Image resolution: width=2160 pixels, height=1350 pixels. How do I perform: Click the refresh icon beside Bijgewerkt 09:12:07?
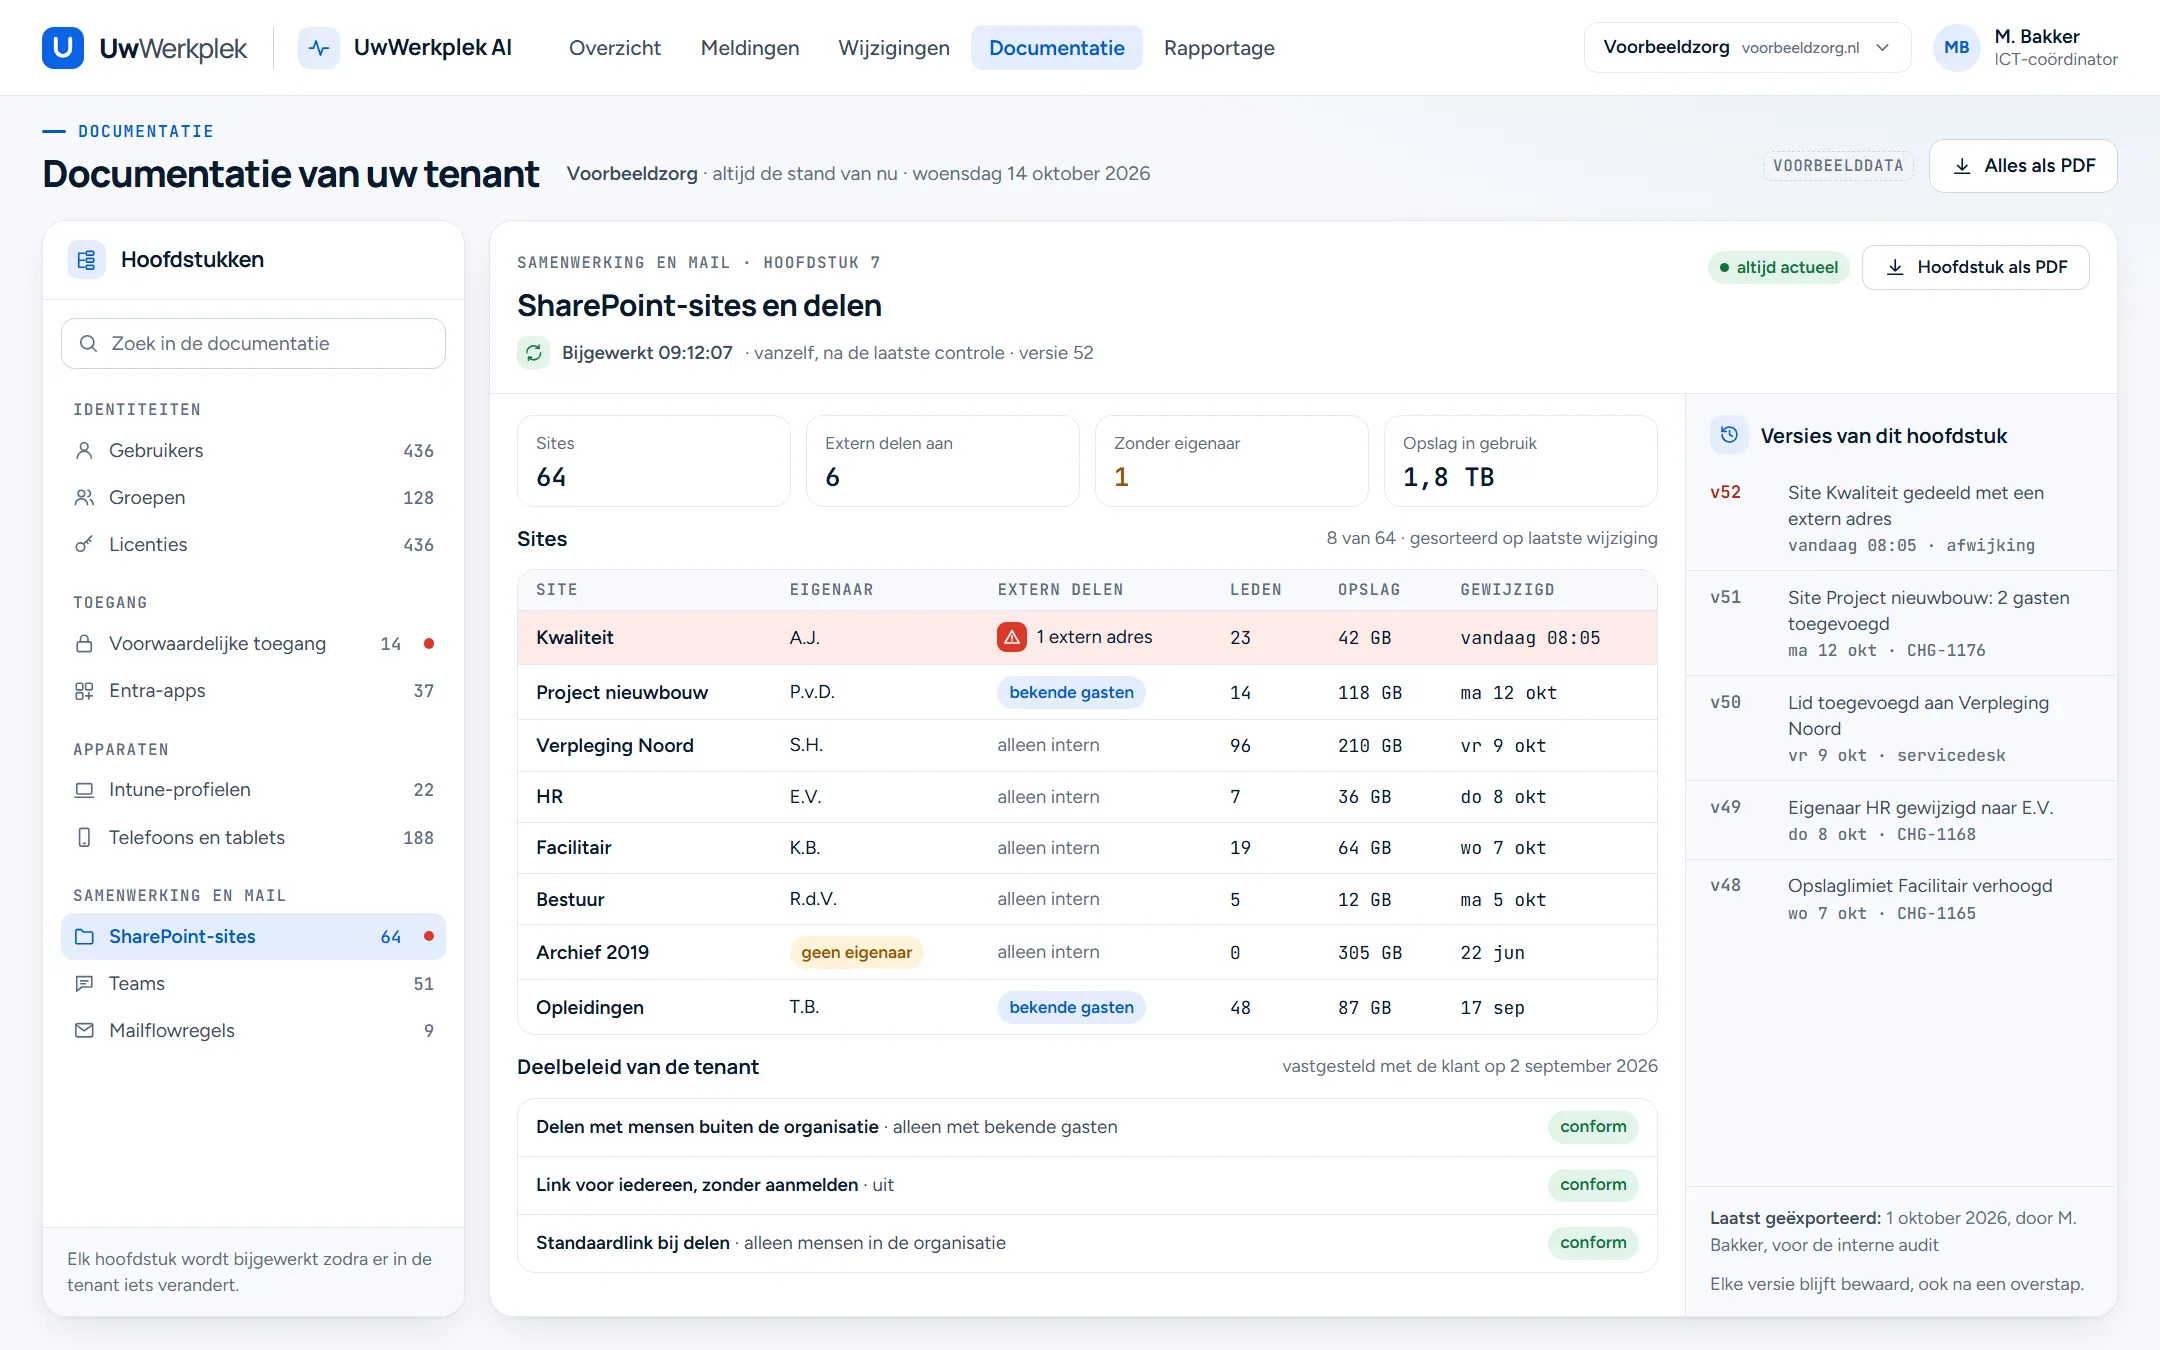tap(534, 353)
